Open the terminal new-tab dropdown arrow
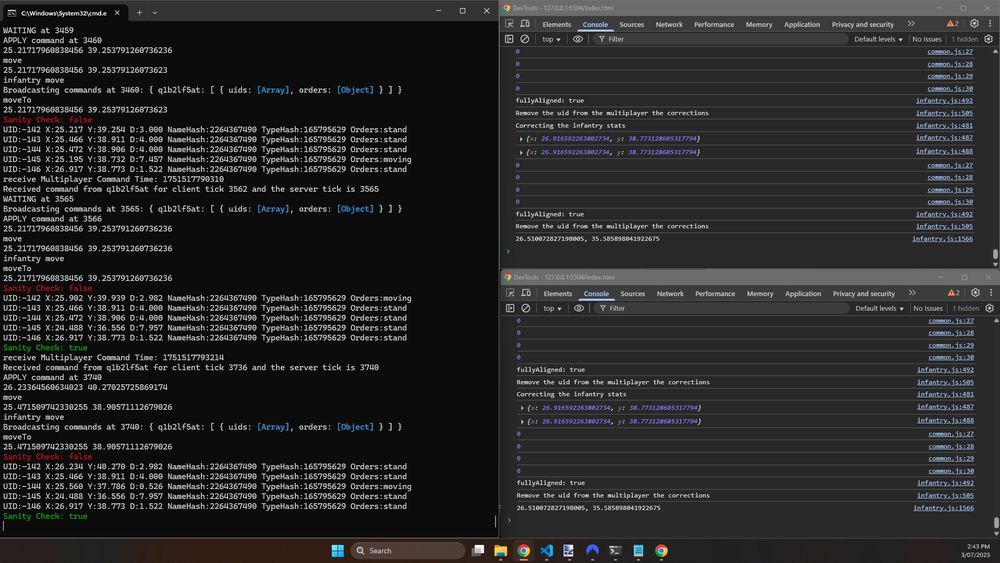This screenshot has width=1000, height=563. coord(155,12)
